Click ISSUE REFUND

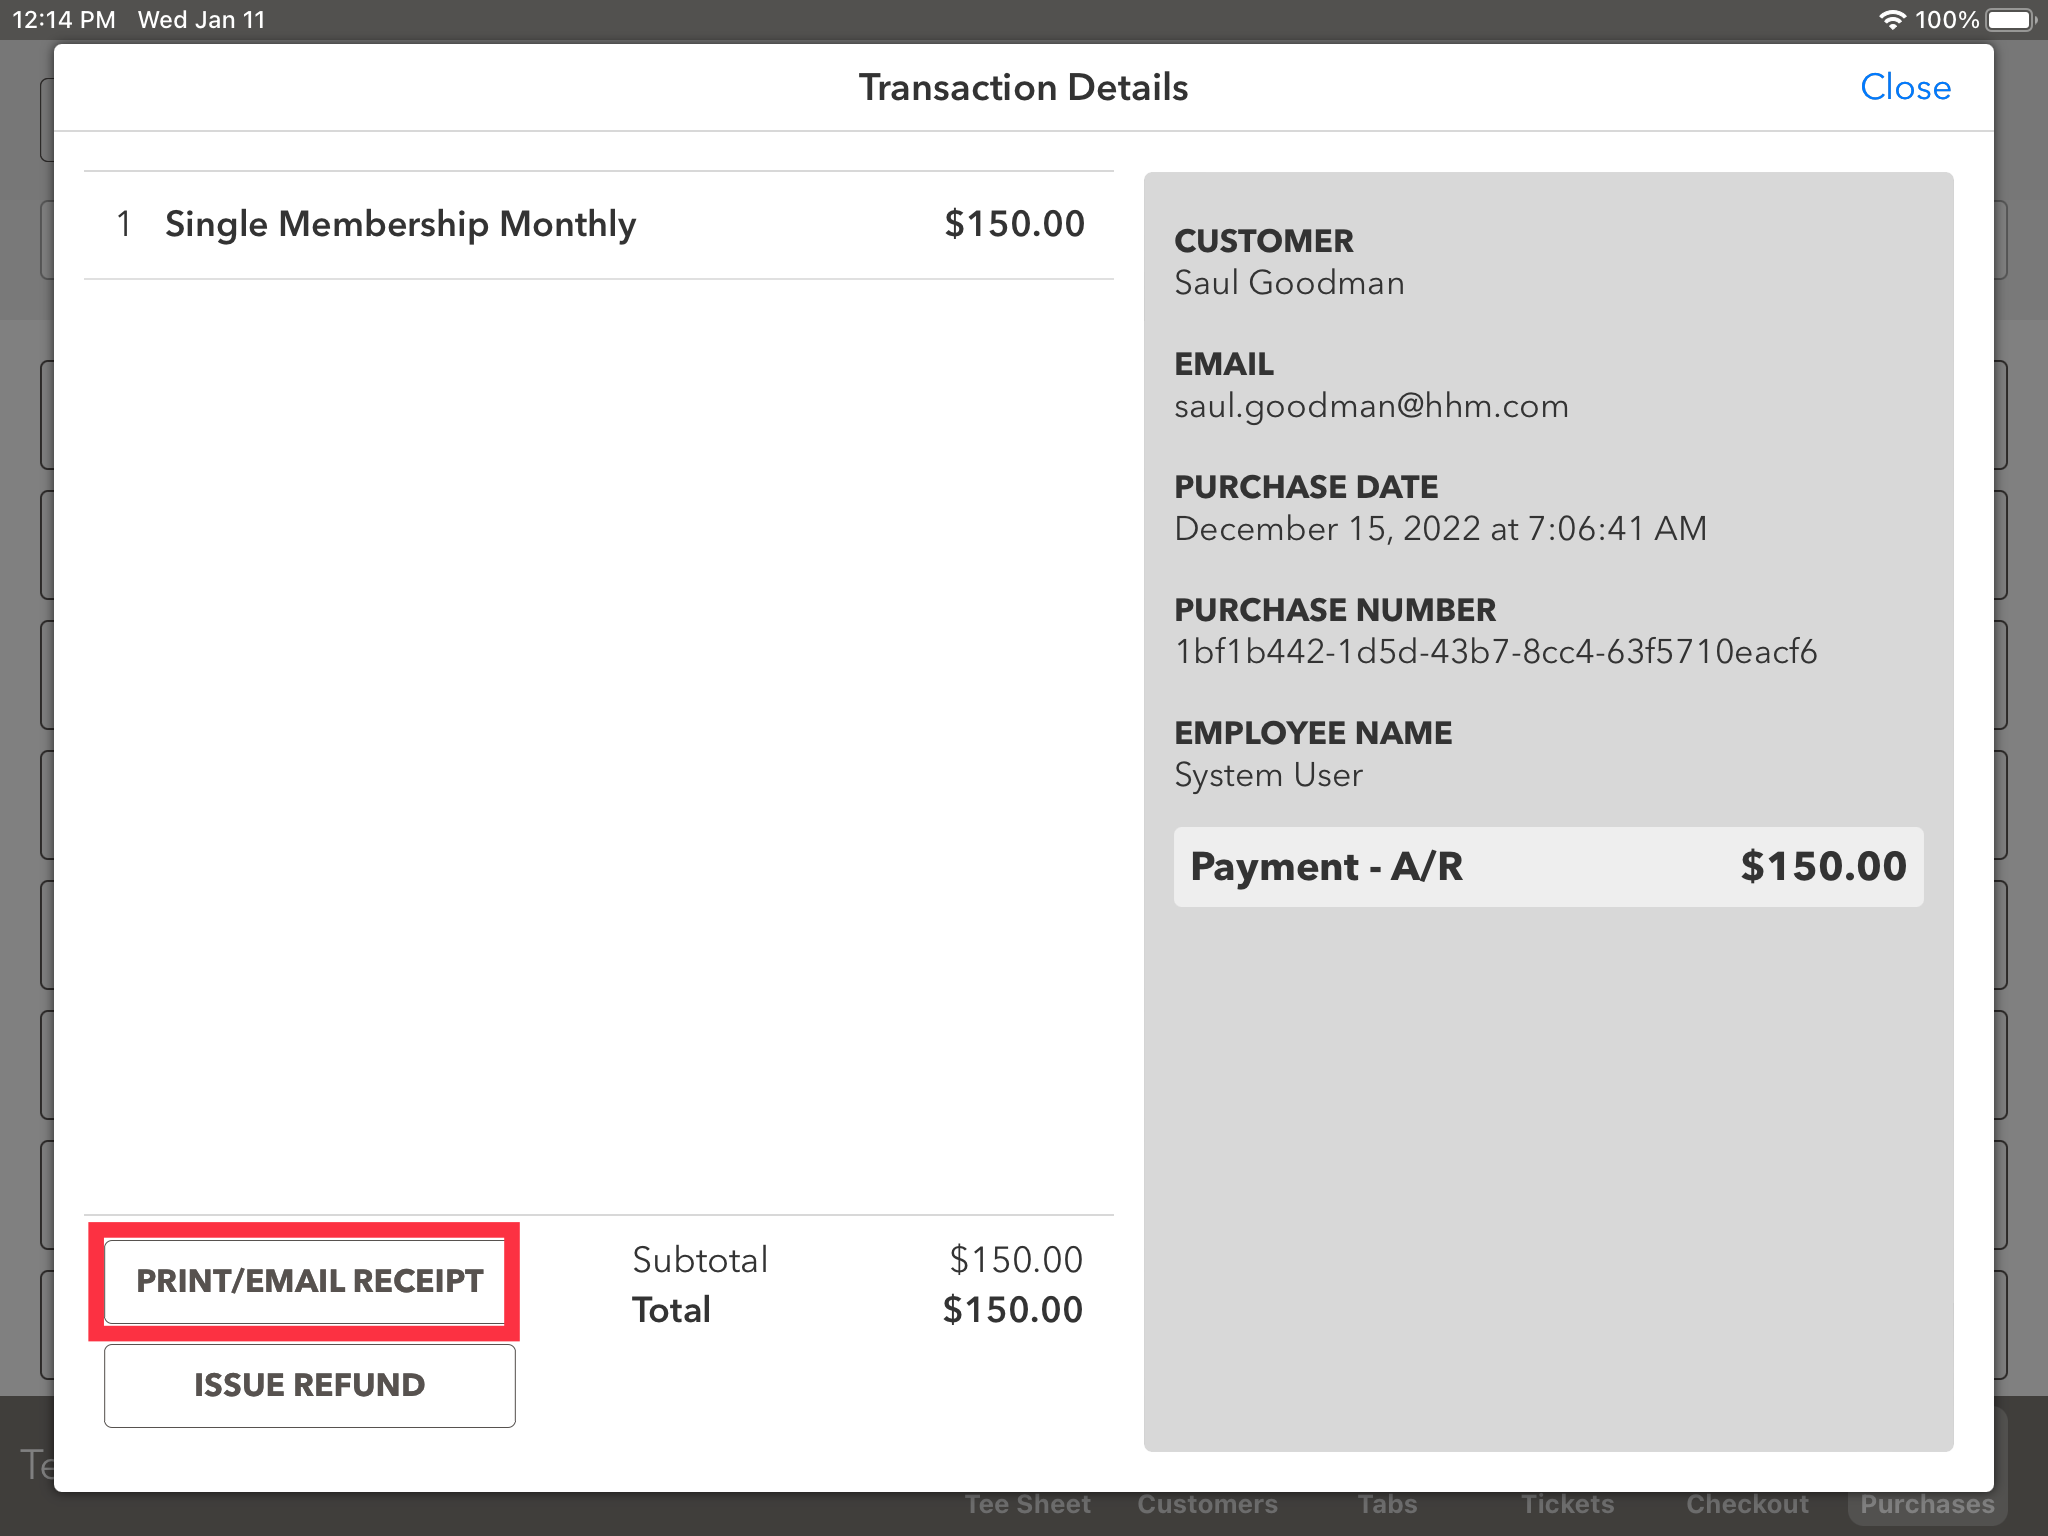tap(309, 1385)
